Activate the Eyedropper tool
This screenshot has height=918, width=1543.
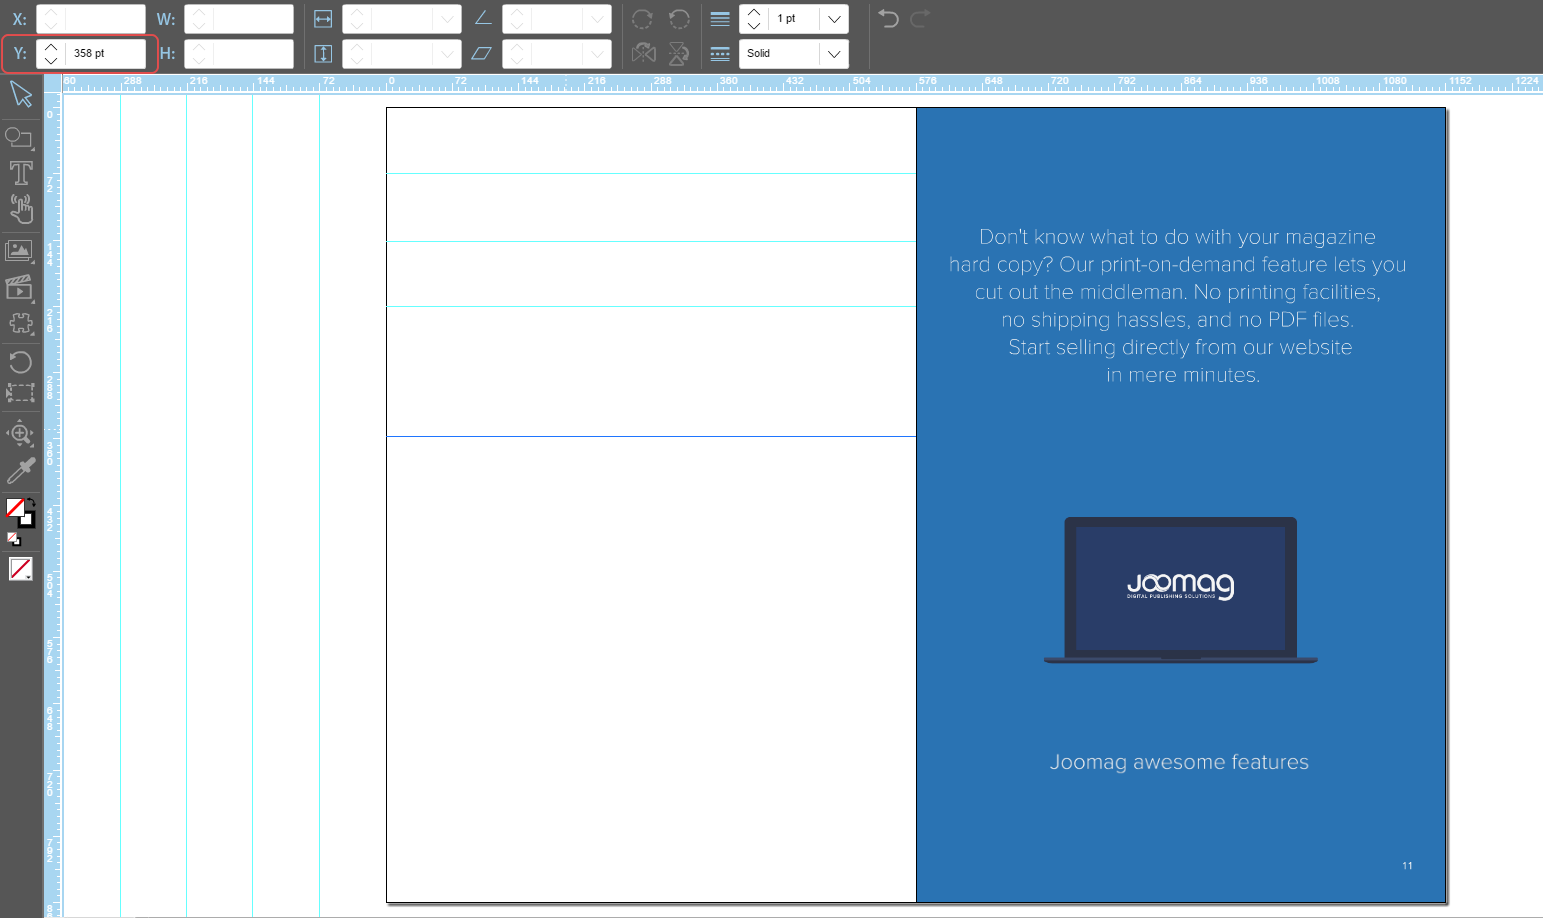(x=20, y=470)
